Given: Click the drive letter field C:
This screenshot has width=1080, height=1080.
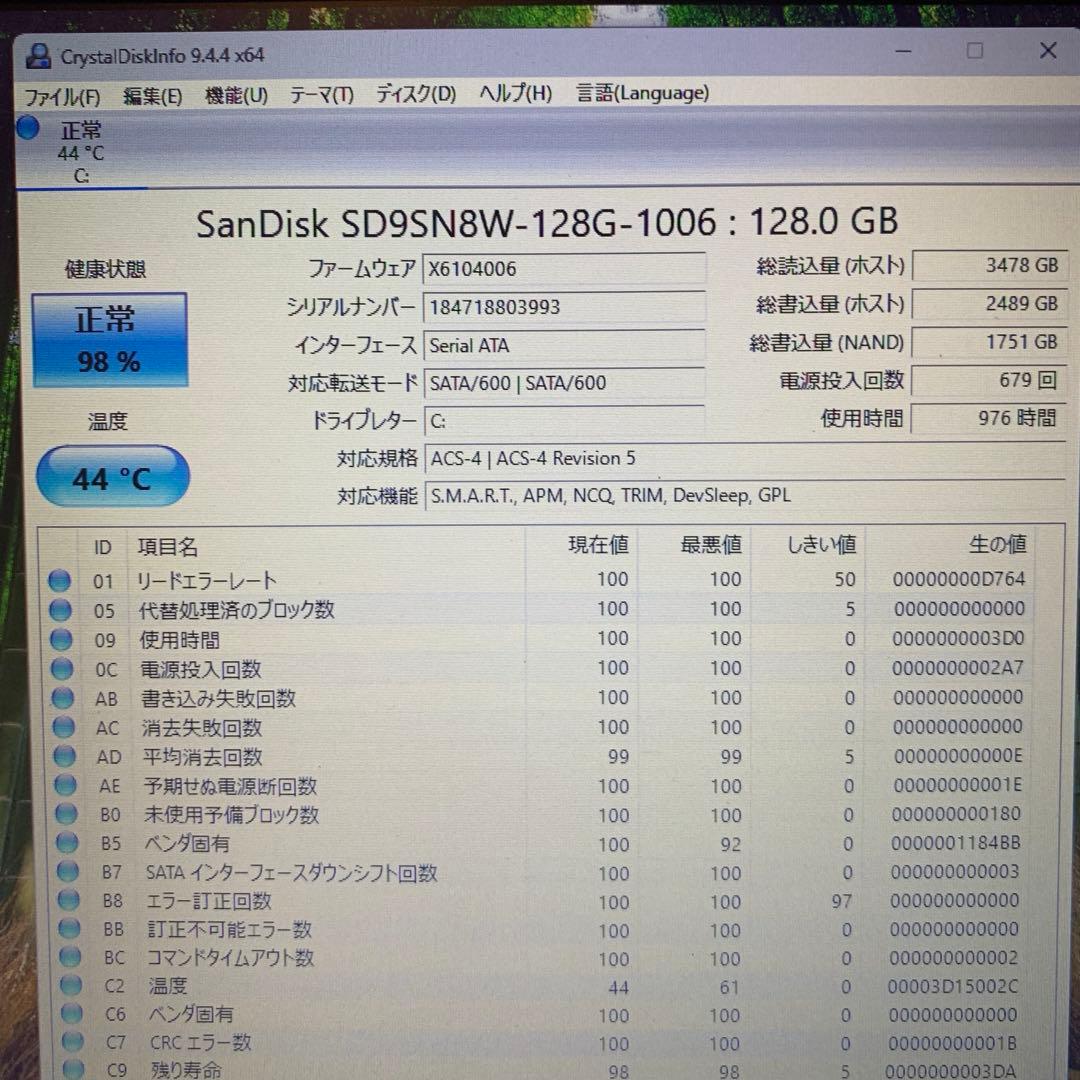Looking at the screenshot, I should [564, 421].
